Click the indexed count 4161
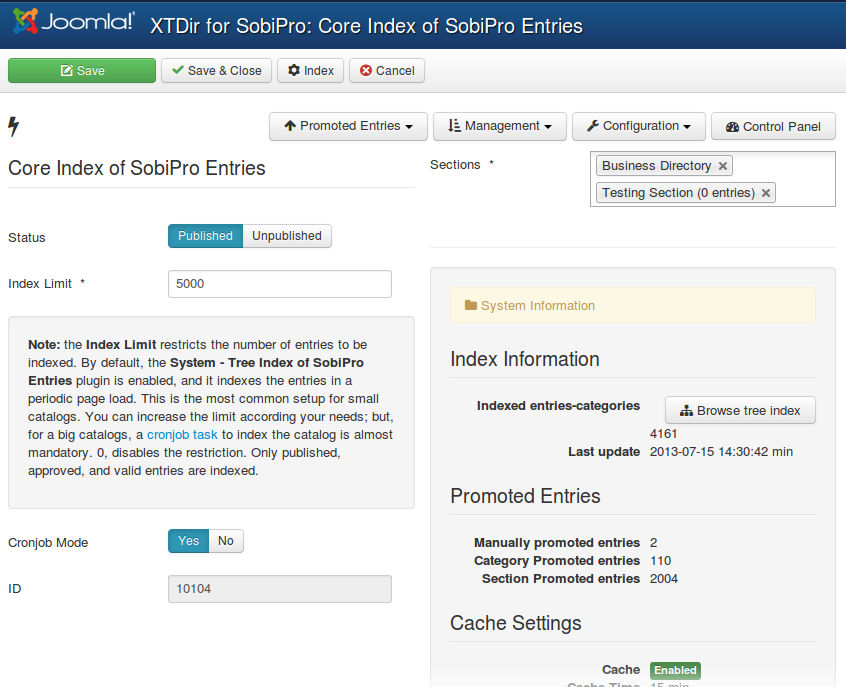Viewport: 846px width, 687px height. tap(664, 434)
